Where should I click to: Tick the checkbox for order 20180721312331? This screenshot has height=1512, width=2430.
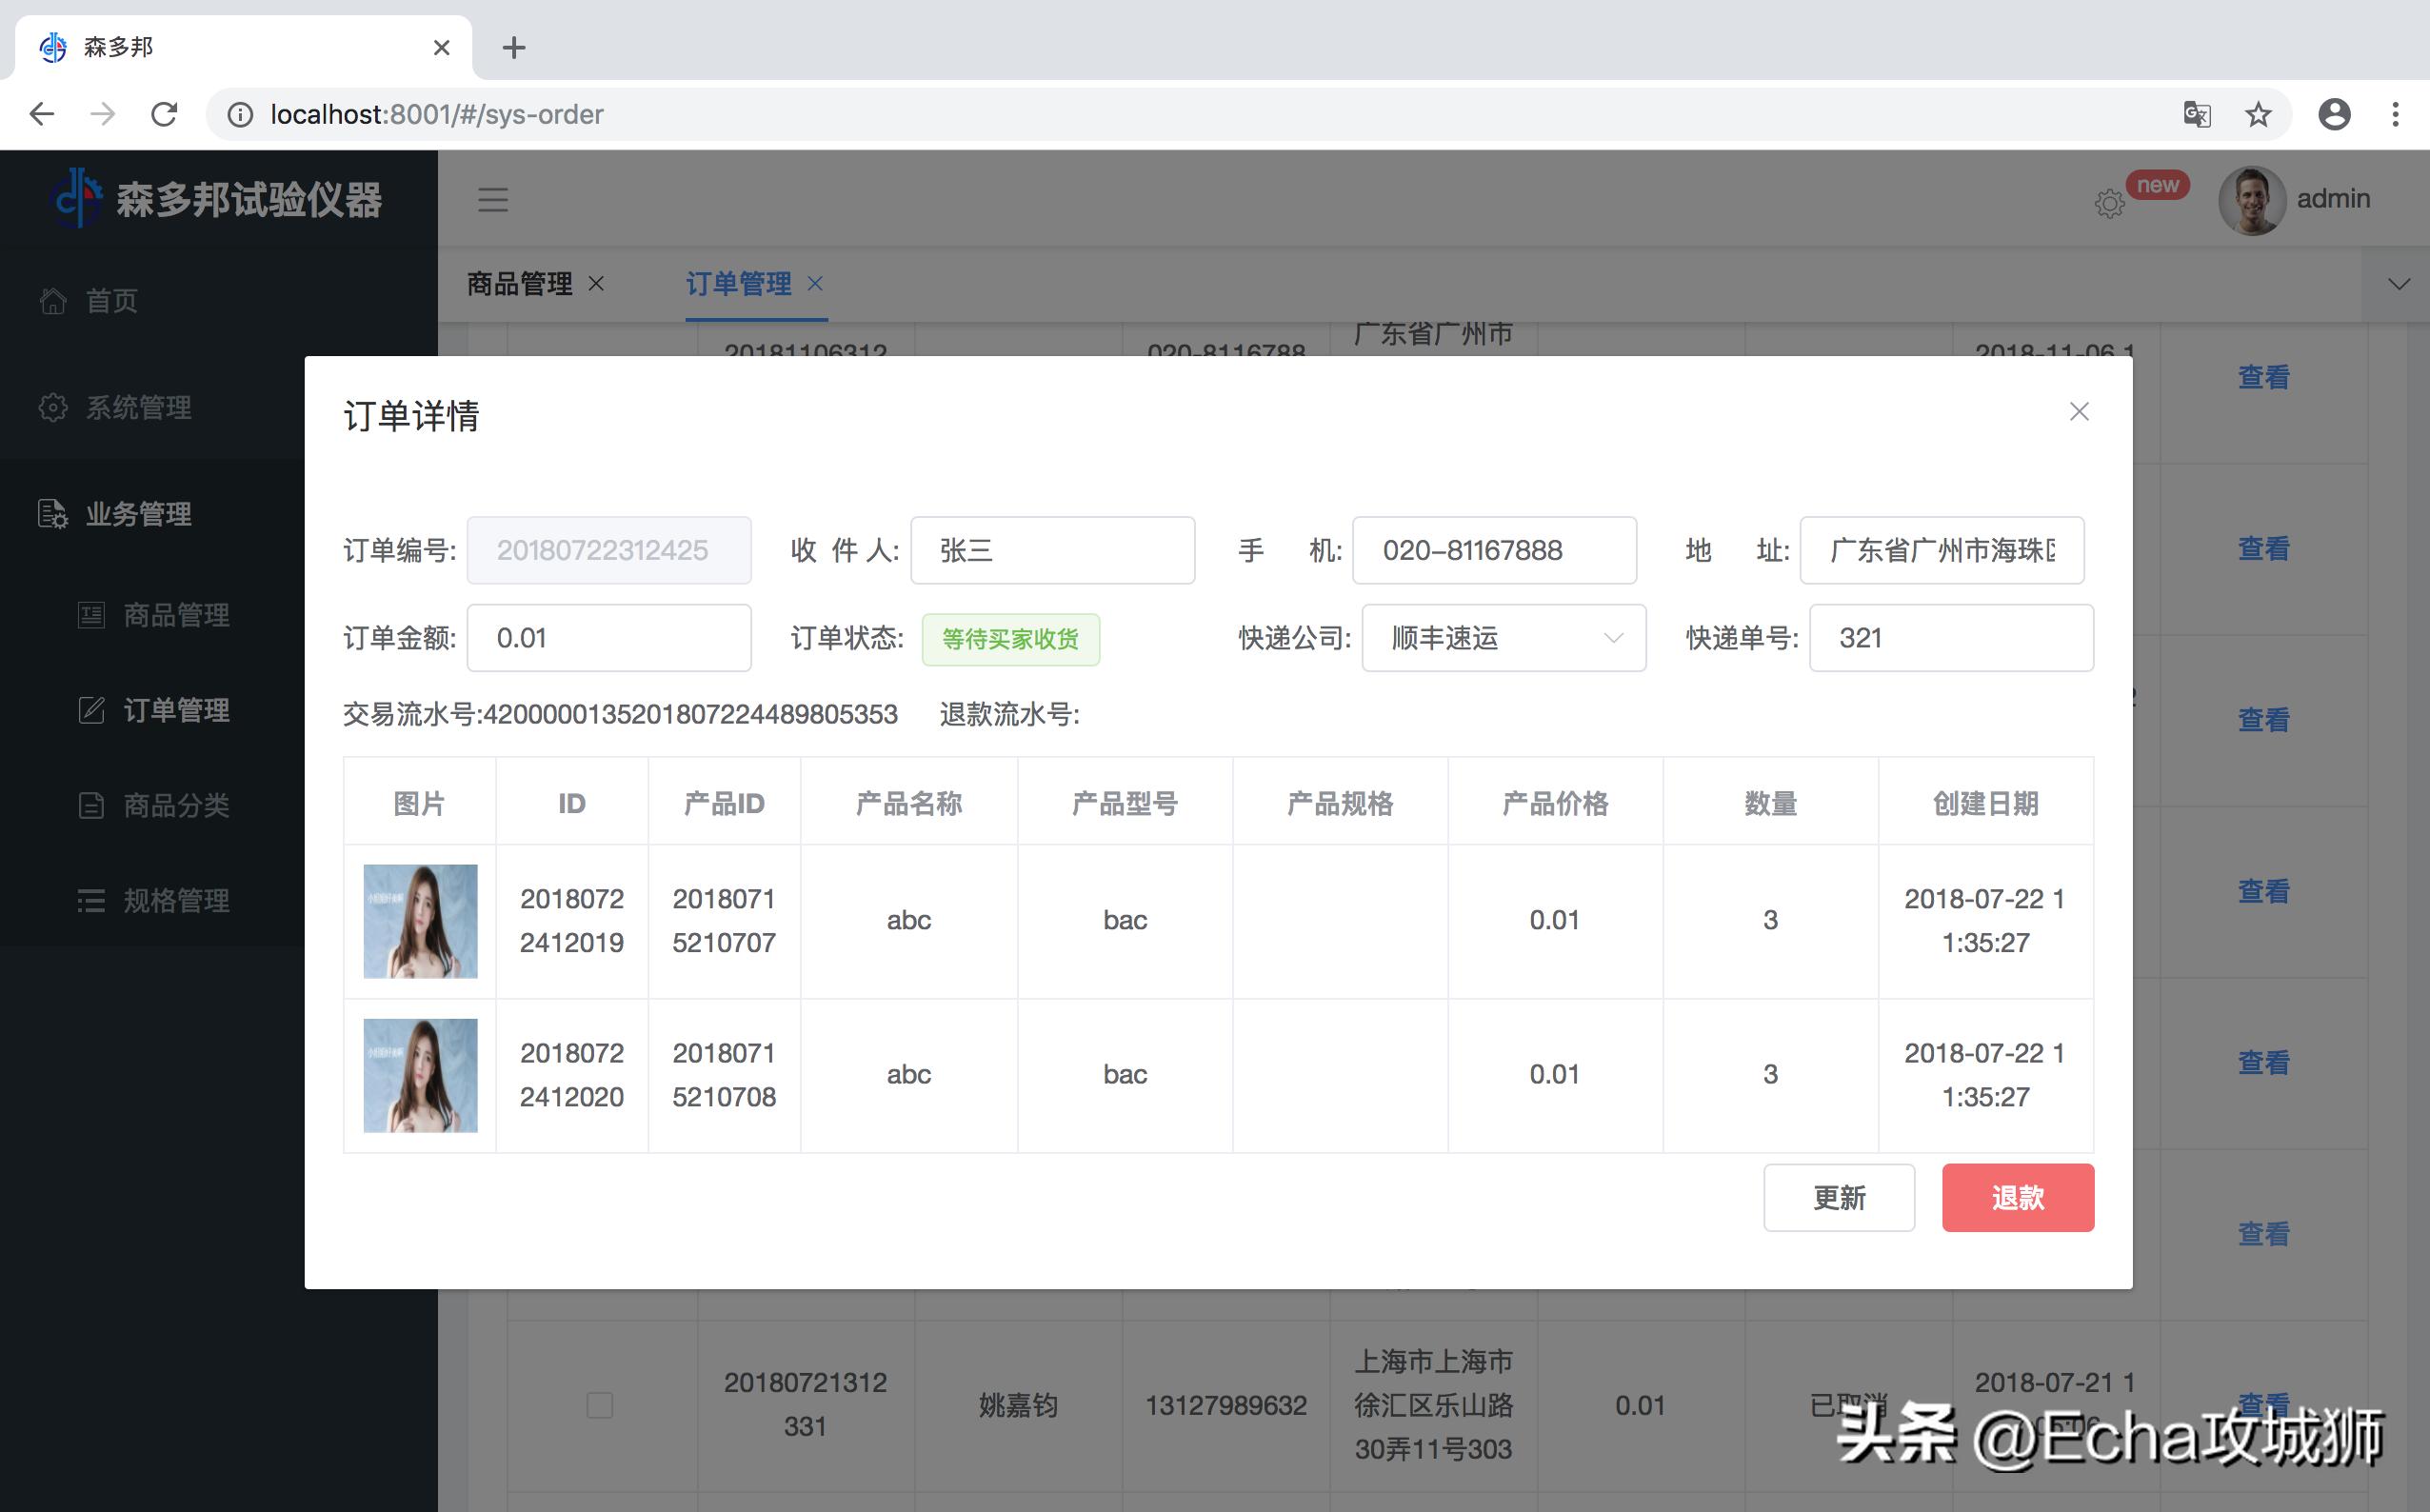coord(600,1404)
